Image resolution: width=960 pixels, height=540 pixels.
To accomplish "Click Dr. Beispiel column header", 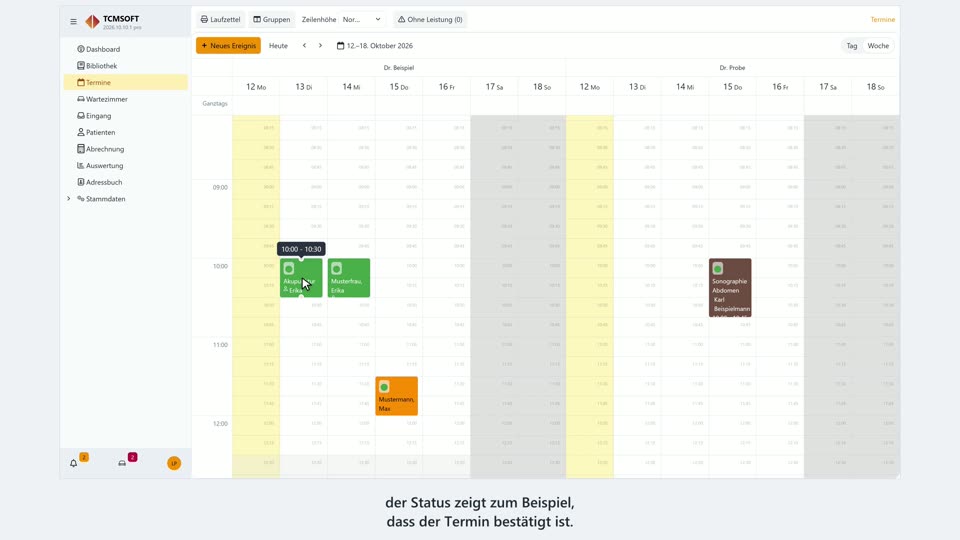I will (399, 67).
